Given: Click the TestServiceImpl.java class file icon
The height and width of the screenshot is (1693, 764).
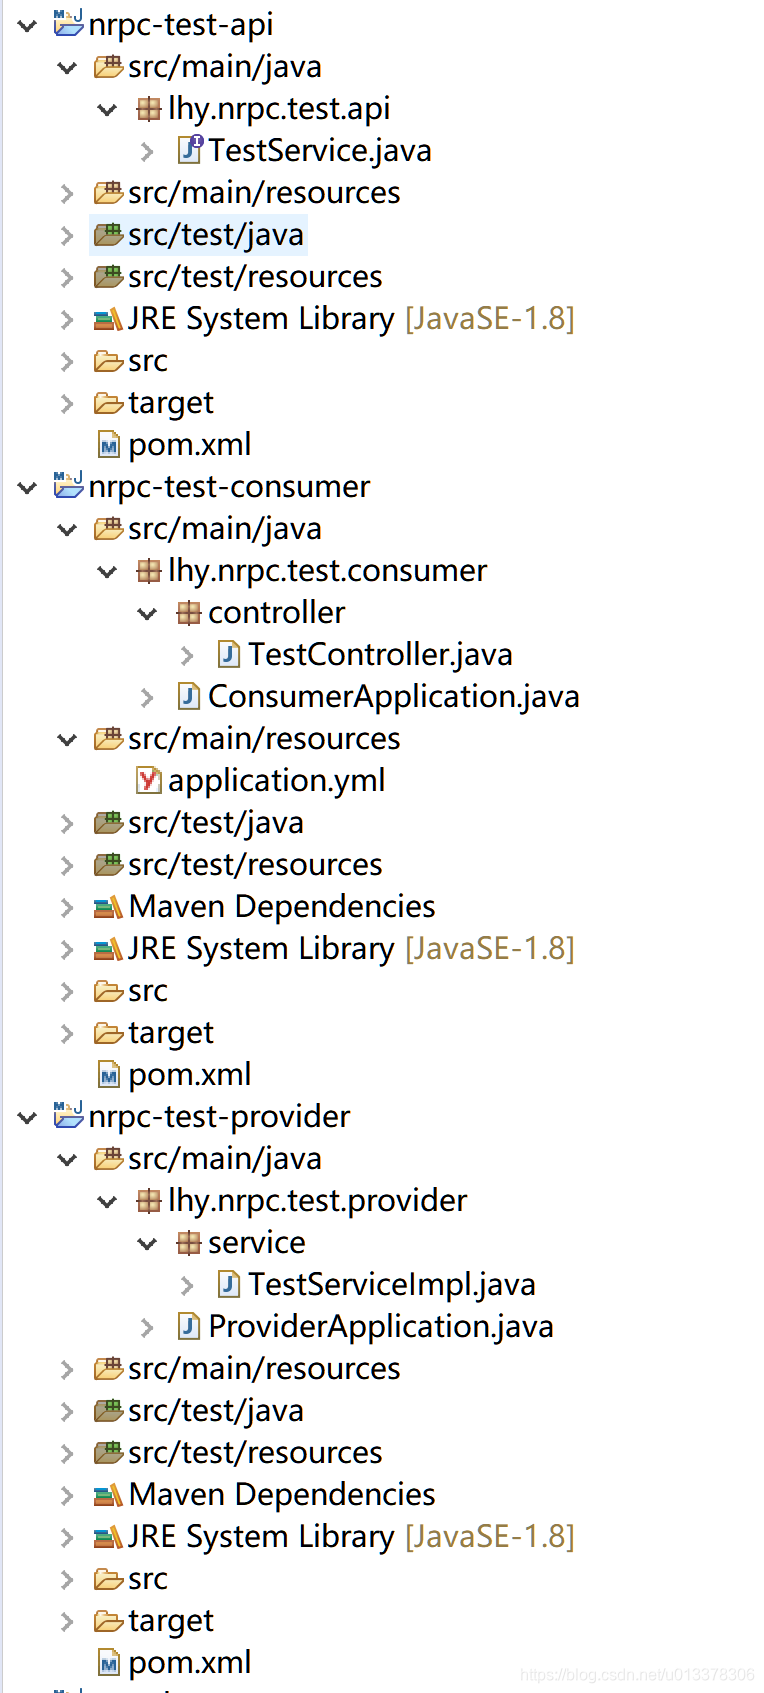Looking at the screenshot, I should pyautogui.click(x=229, y=1284).
